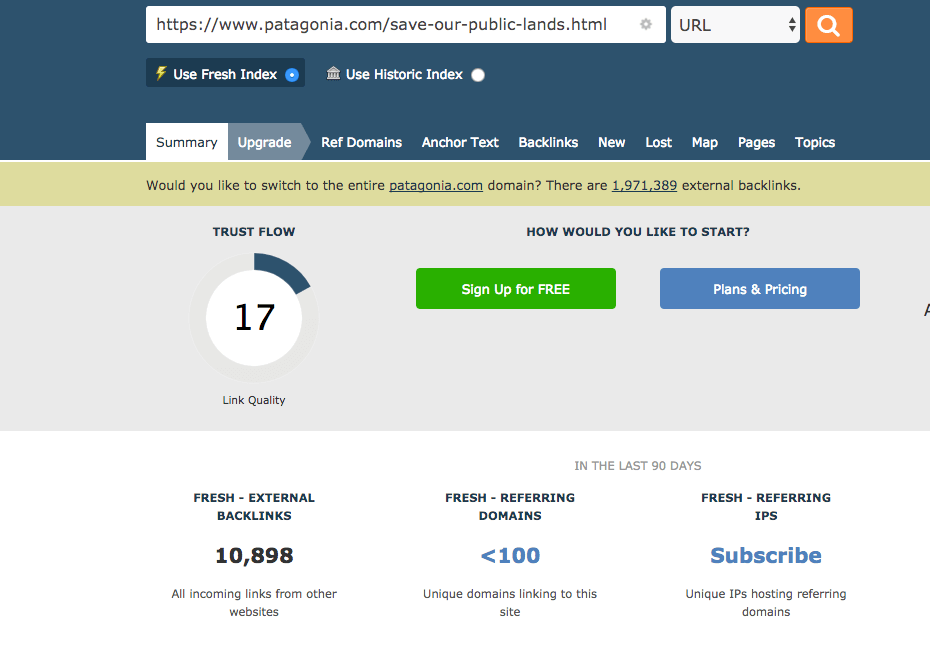Image resolution: width=930 pixels, height=653 pixels.
Task: Click the lightning bolt Fresh Index icon
Action: click(161, 73)
